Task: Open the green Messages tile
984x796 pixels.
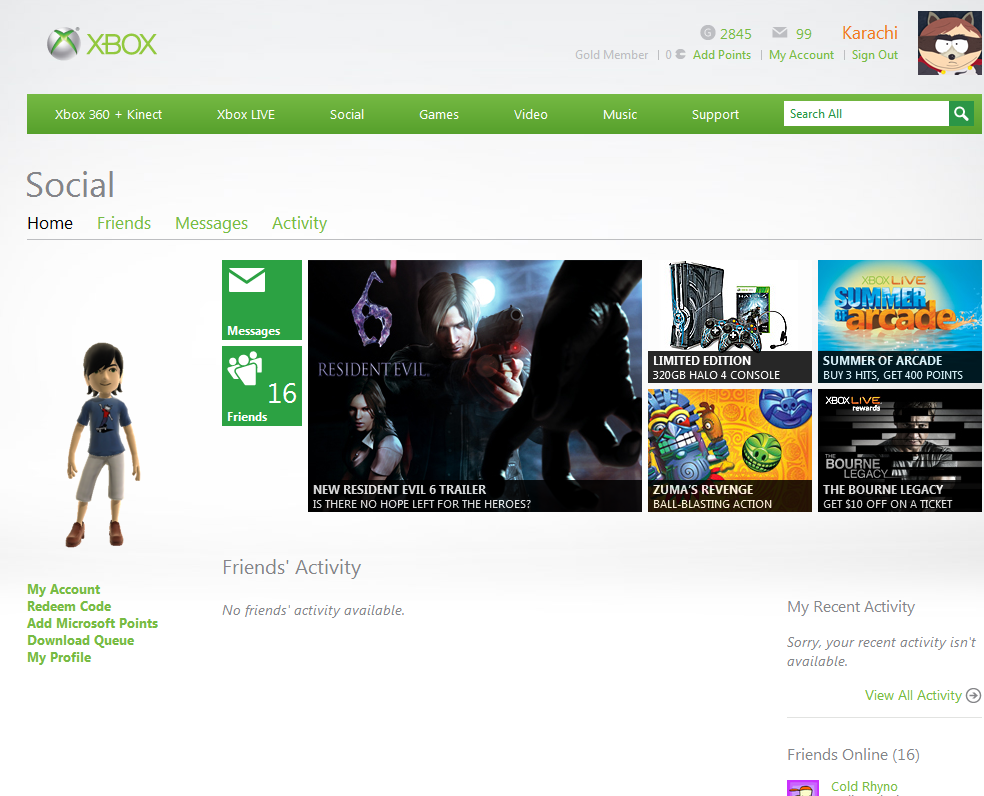Action: (262, 300)
